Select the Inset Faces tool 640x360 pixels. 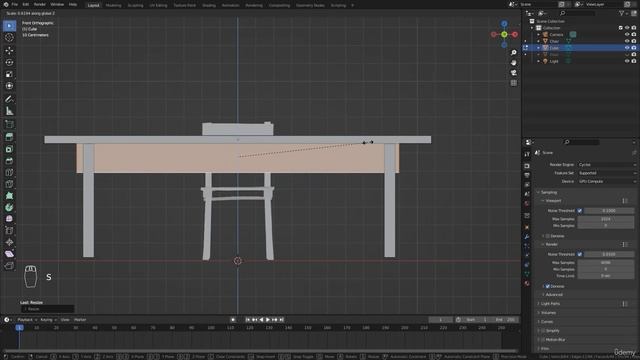pos(9,149)
